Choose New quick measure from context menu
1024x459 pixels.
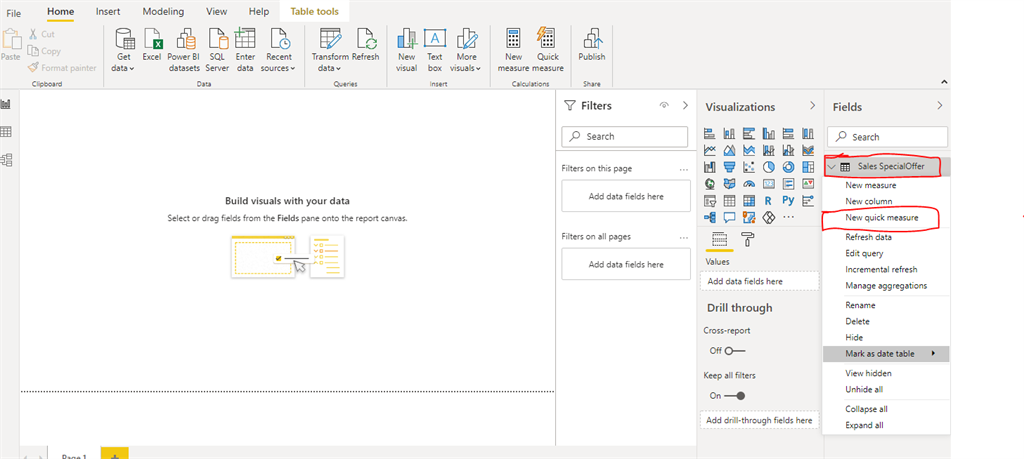882,218
